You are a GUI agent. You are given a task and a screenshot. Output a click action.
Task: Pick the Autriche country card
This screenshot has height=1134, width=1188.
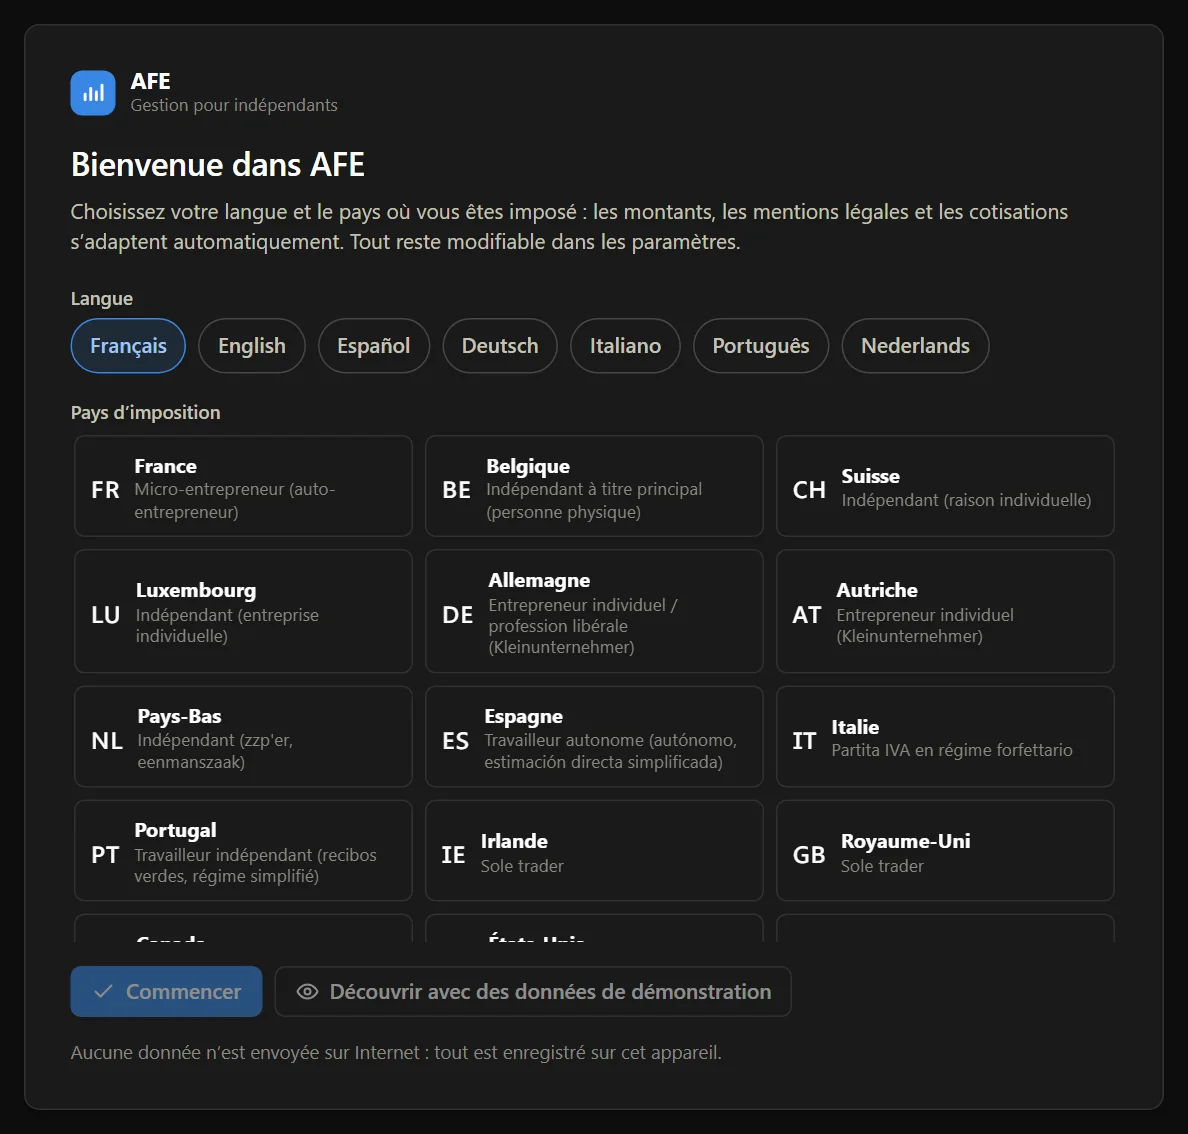tap(945, 611)
